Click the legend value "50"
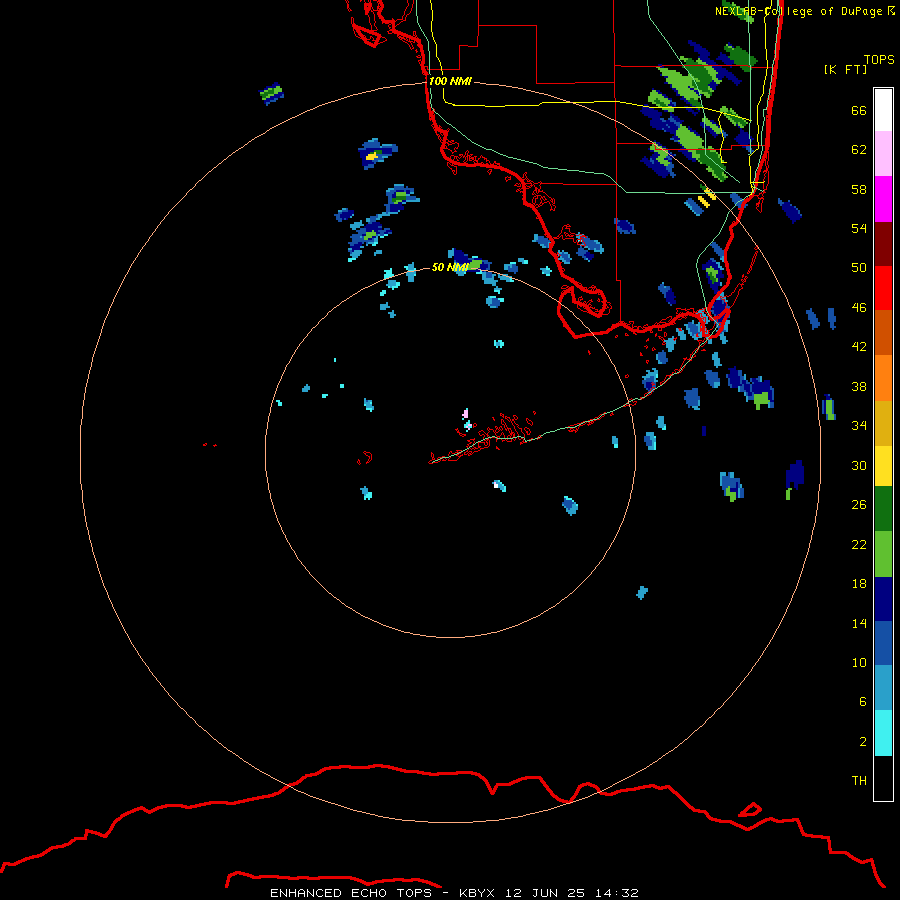This screenshot has width=900, height=900. pos(859,267)
